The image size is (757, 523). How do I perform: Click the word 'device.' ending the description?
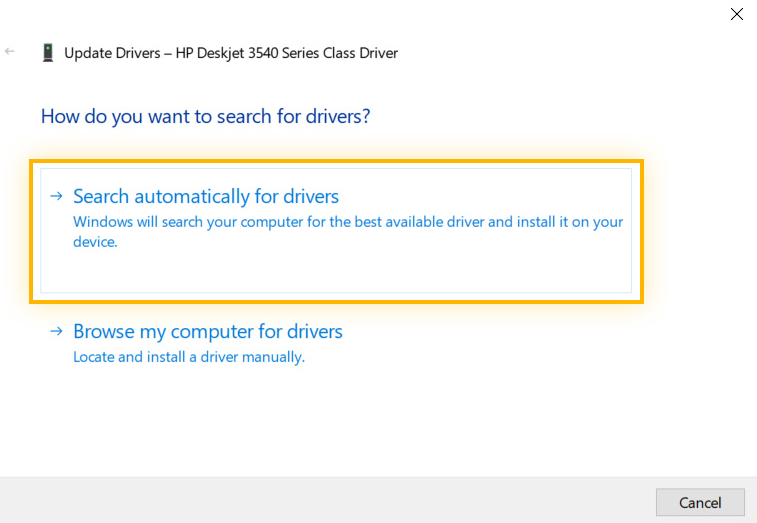(x=95, y=241)
